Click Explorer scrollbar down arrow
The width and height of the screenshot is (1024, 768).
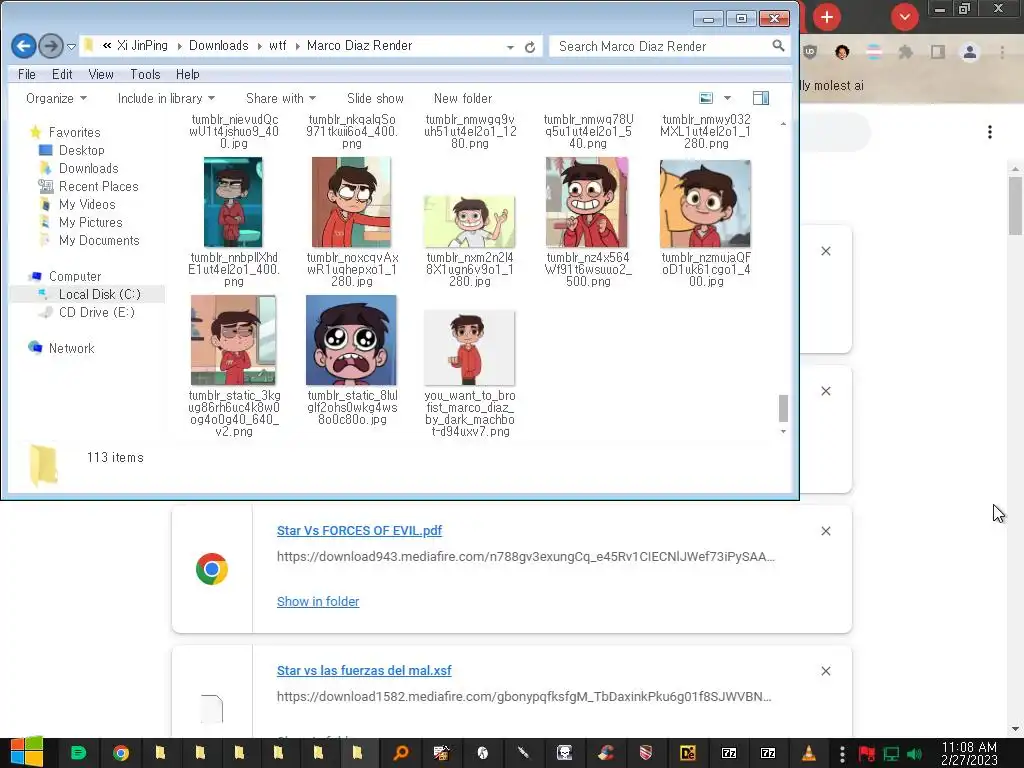pos(783,432)
